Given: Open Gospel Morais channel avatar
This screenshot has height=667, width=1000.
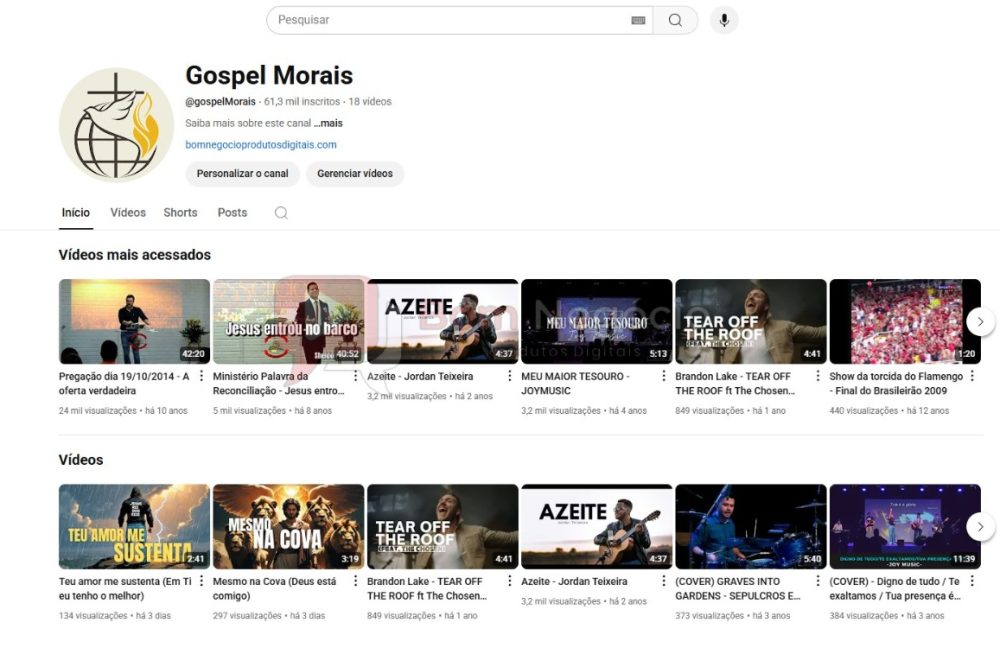Looking at the screenshot, I should click(x=116, y=125).
